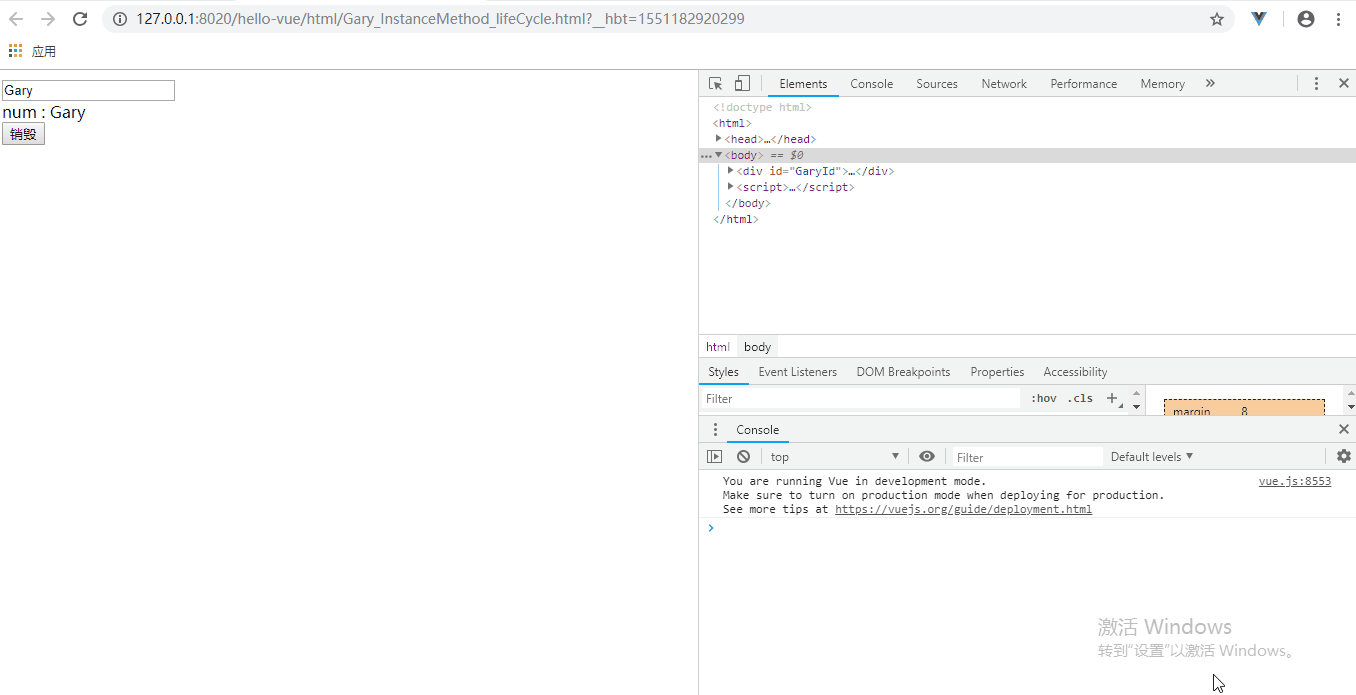Click the browser address bar URL
This screenshot has width=1356, height=695.
click(x=440, y=19)
